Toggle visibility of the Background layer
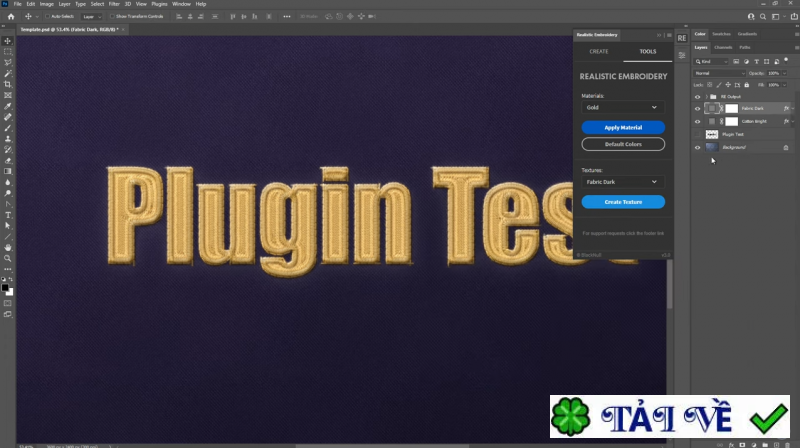This screenshot has height=448, width=800. click(x=698, y=147)
